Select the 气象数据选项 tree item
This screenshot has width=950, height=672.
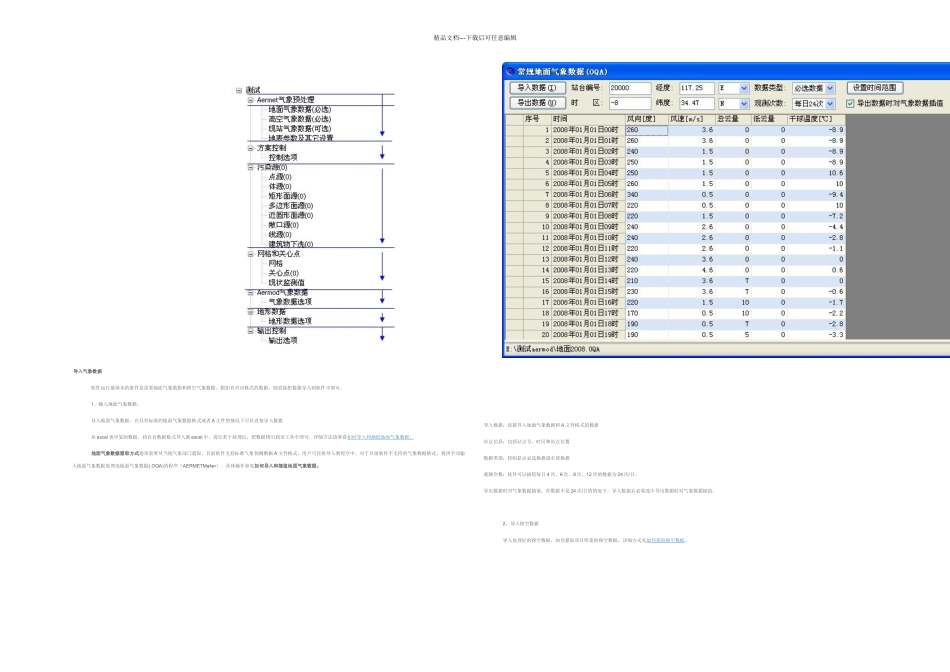click(x=290, y=302)
